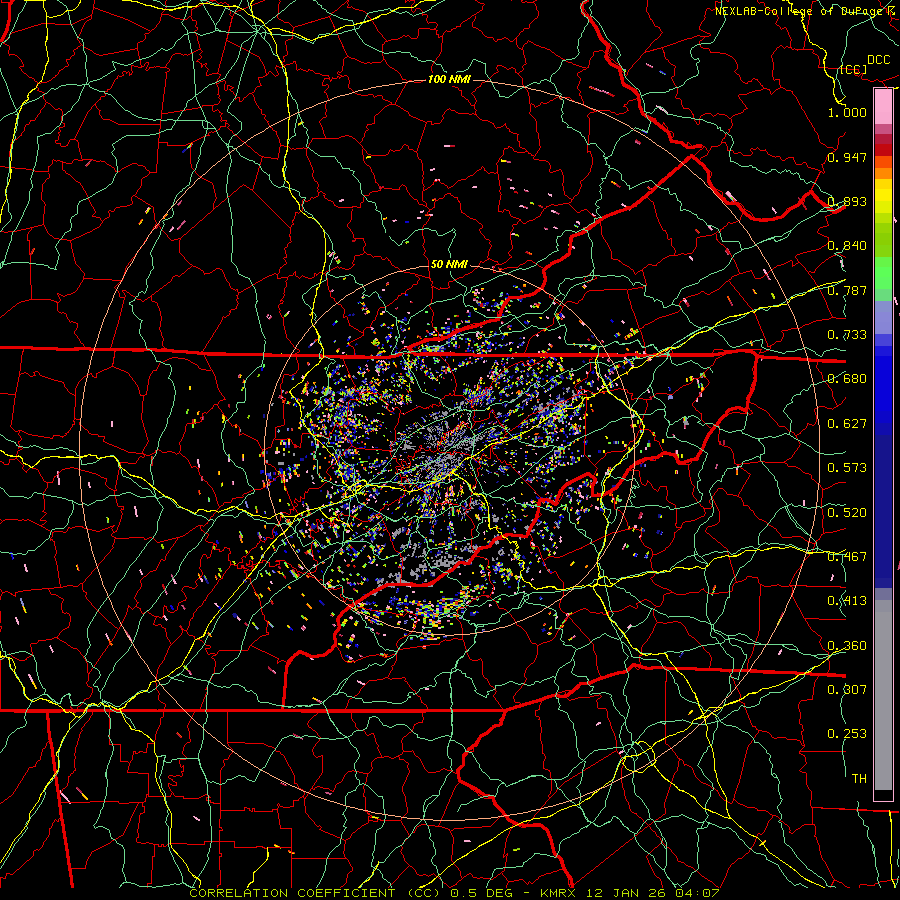Screen dimensions: 900x900
Task: Click the TH label on the scale
Action: pos(859,779)
